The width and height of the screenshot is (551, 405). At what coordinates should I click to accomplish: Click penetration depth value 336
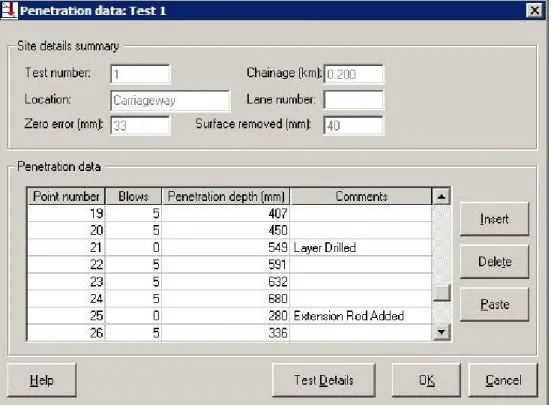226,332
